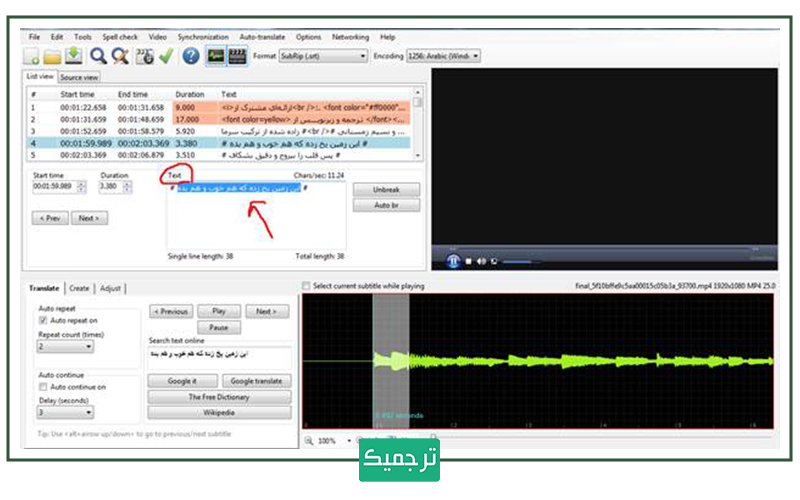The image size is (800, 500).
Task: Switch to List view tab
Action: tap(40, 76)
